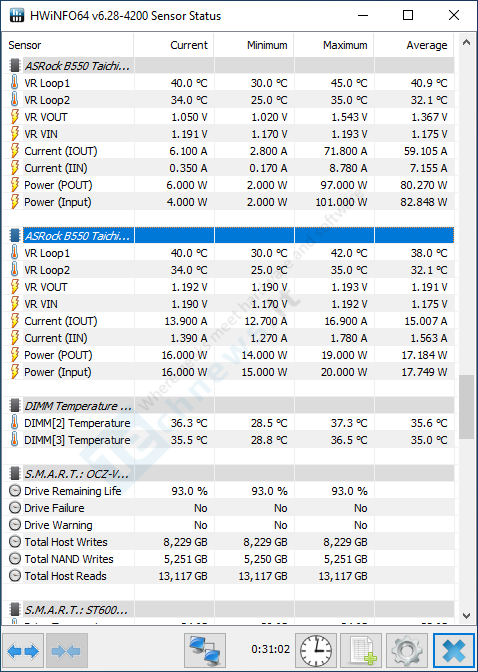Click lightning icon of Power (POUT) at 6.000 W
The height and width of the screenshot is (672, 478).
tap(15, 185)
